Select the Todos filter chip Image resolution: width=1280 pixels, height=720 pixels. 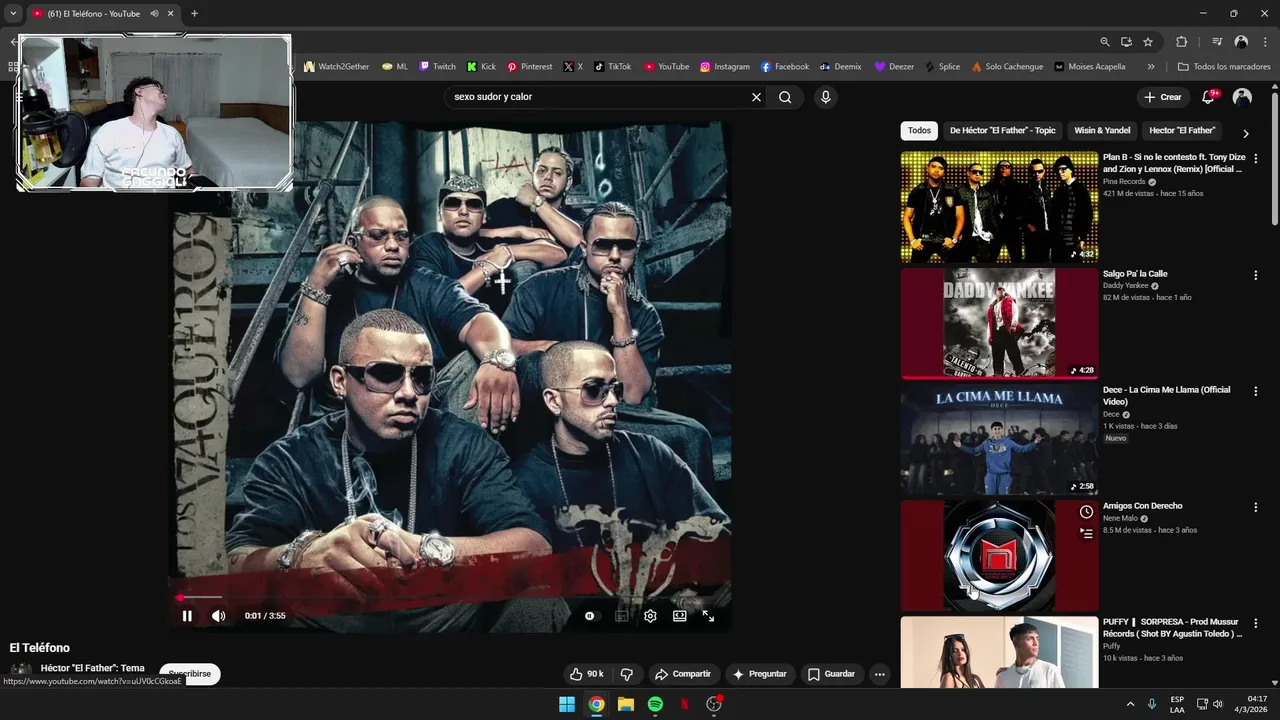pos(919,131)
